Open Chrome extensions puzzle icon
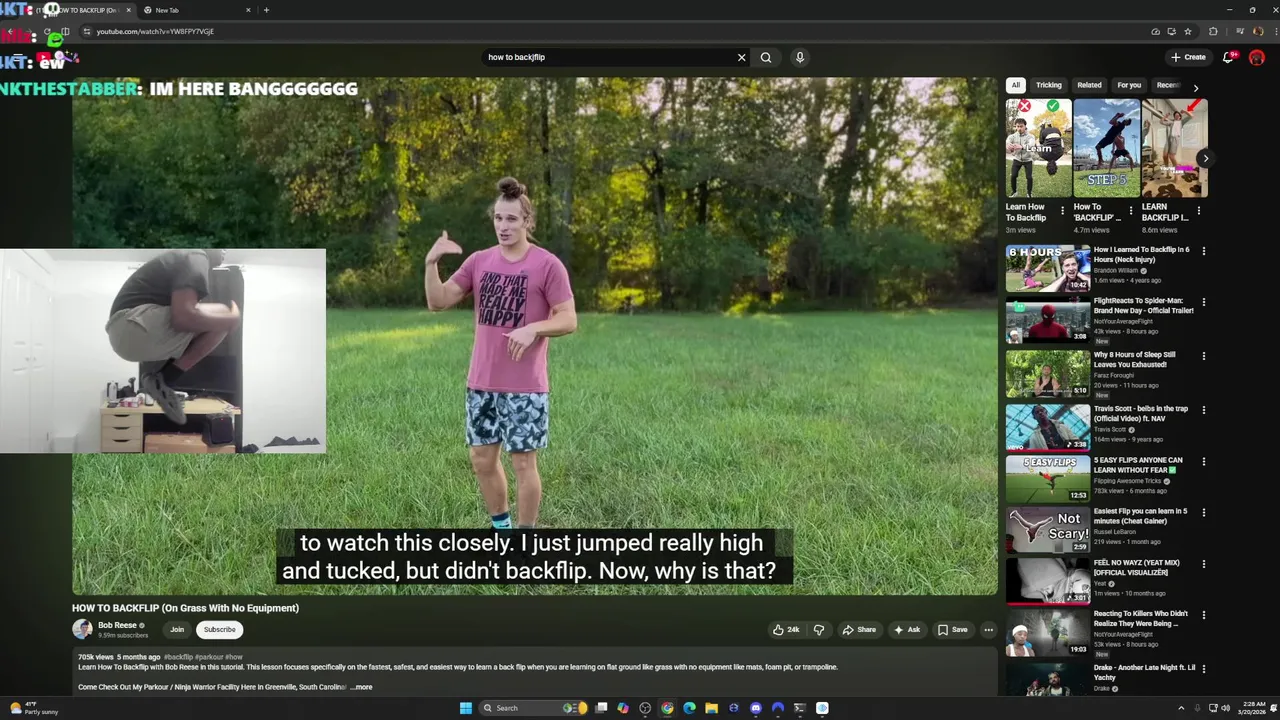The height and width of the screenshot is (720, 1280). point(1213,31)
